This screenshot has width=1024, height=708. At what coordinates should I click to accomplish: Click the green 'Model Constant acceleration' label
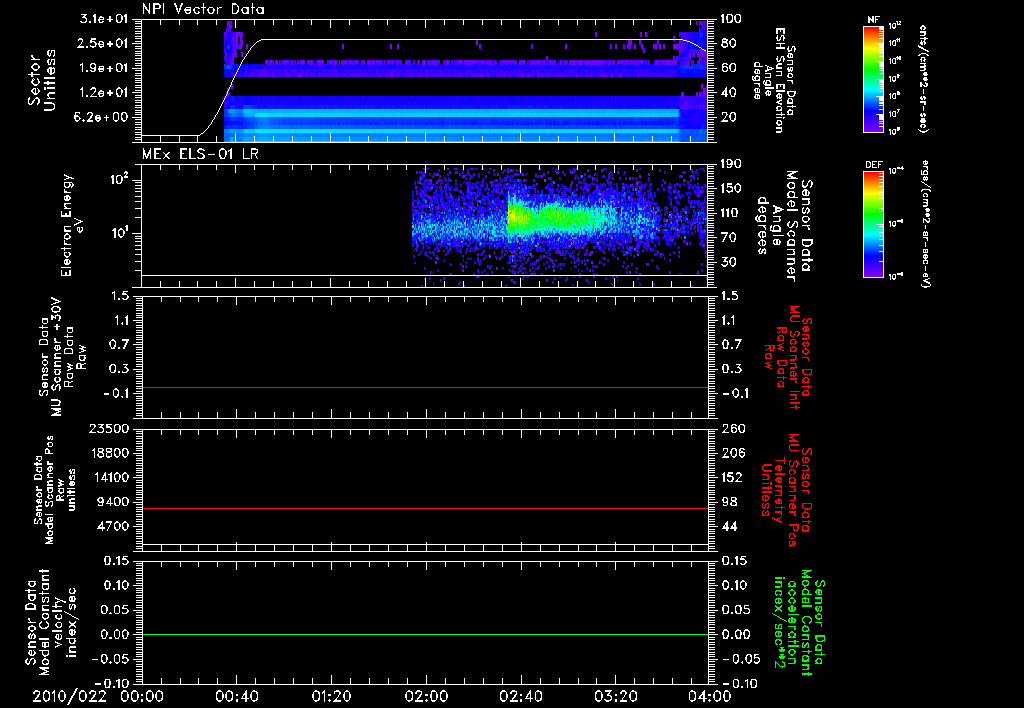(x=799, y=623)
